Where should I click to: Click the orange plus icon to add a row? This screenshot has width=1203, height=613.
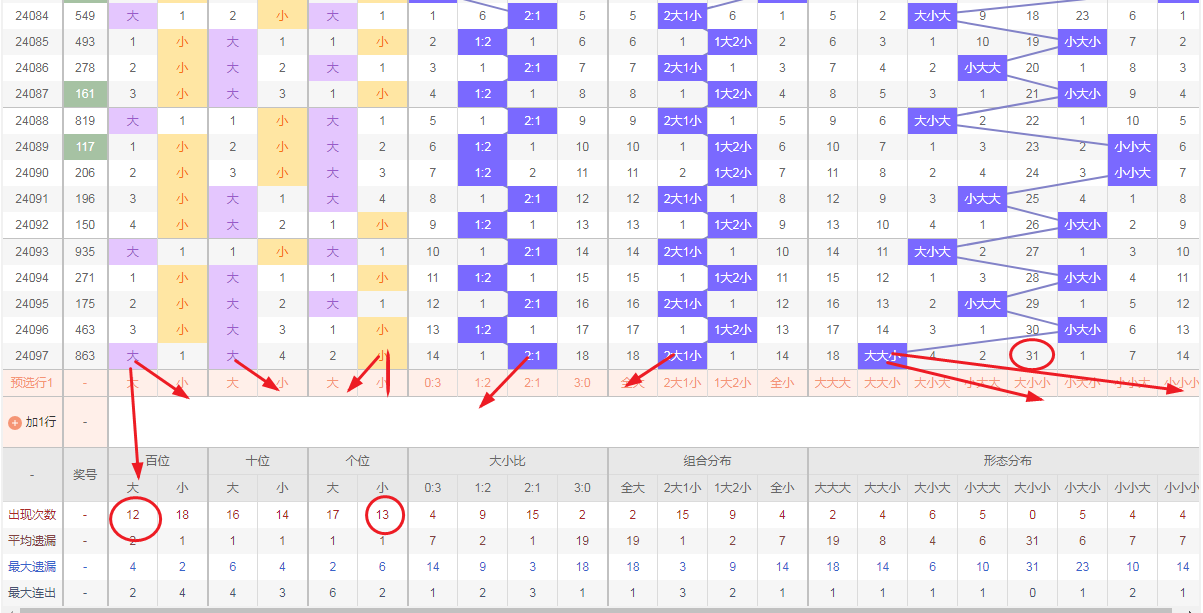pyautogui.click(x=14, y=422)
